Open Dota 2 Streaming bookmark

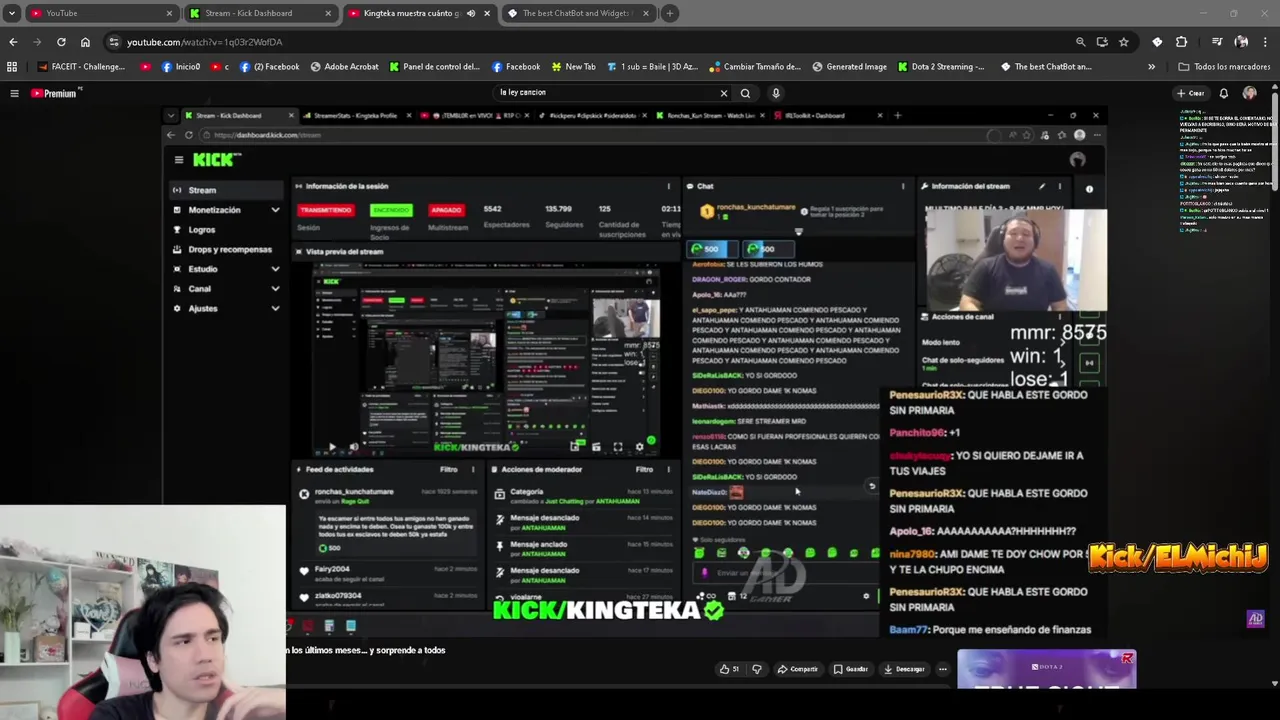(x=941, y=67)
